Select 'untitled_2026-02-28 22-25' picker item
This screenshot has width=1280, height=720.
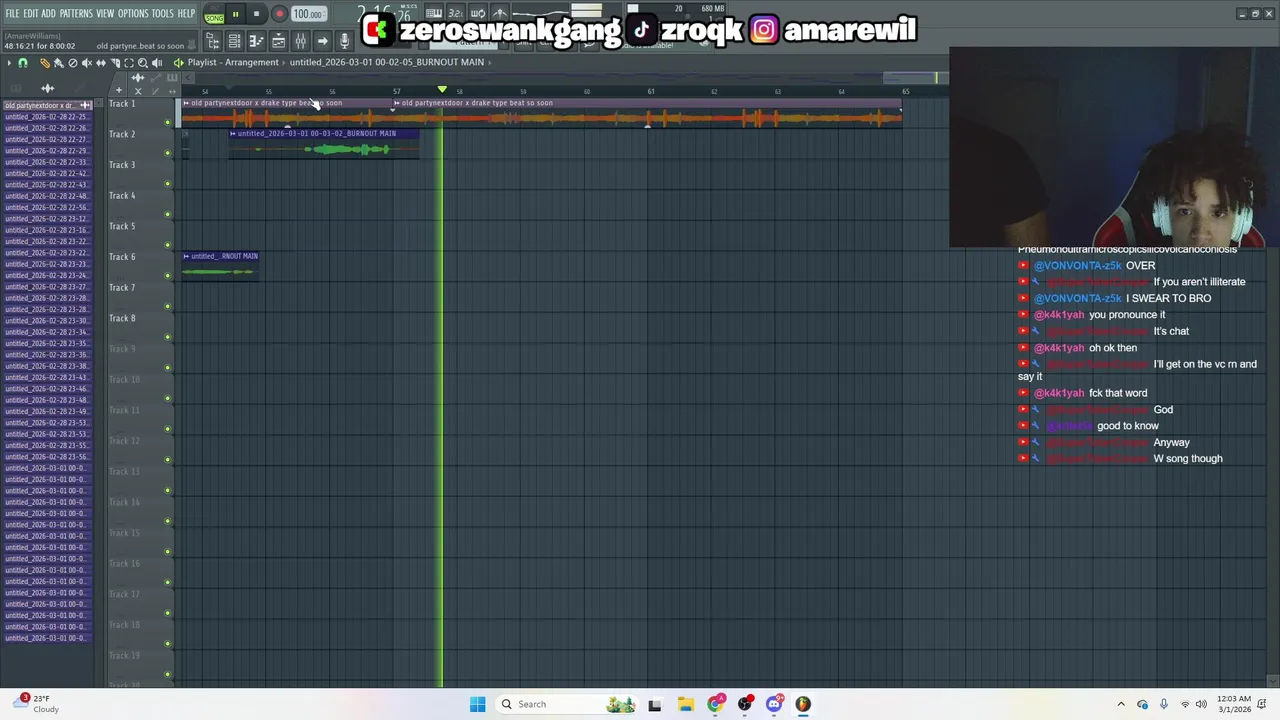pyautogui.click(x=46, y=117)
